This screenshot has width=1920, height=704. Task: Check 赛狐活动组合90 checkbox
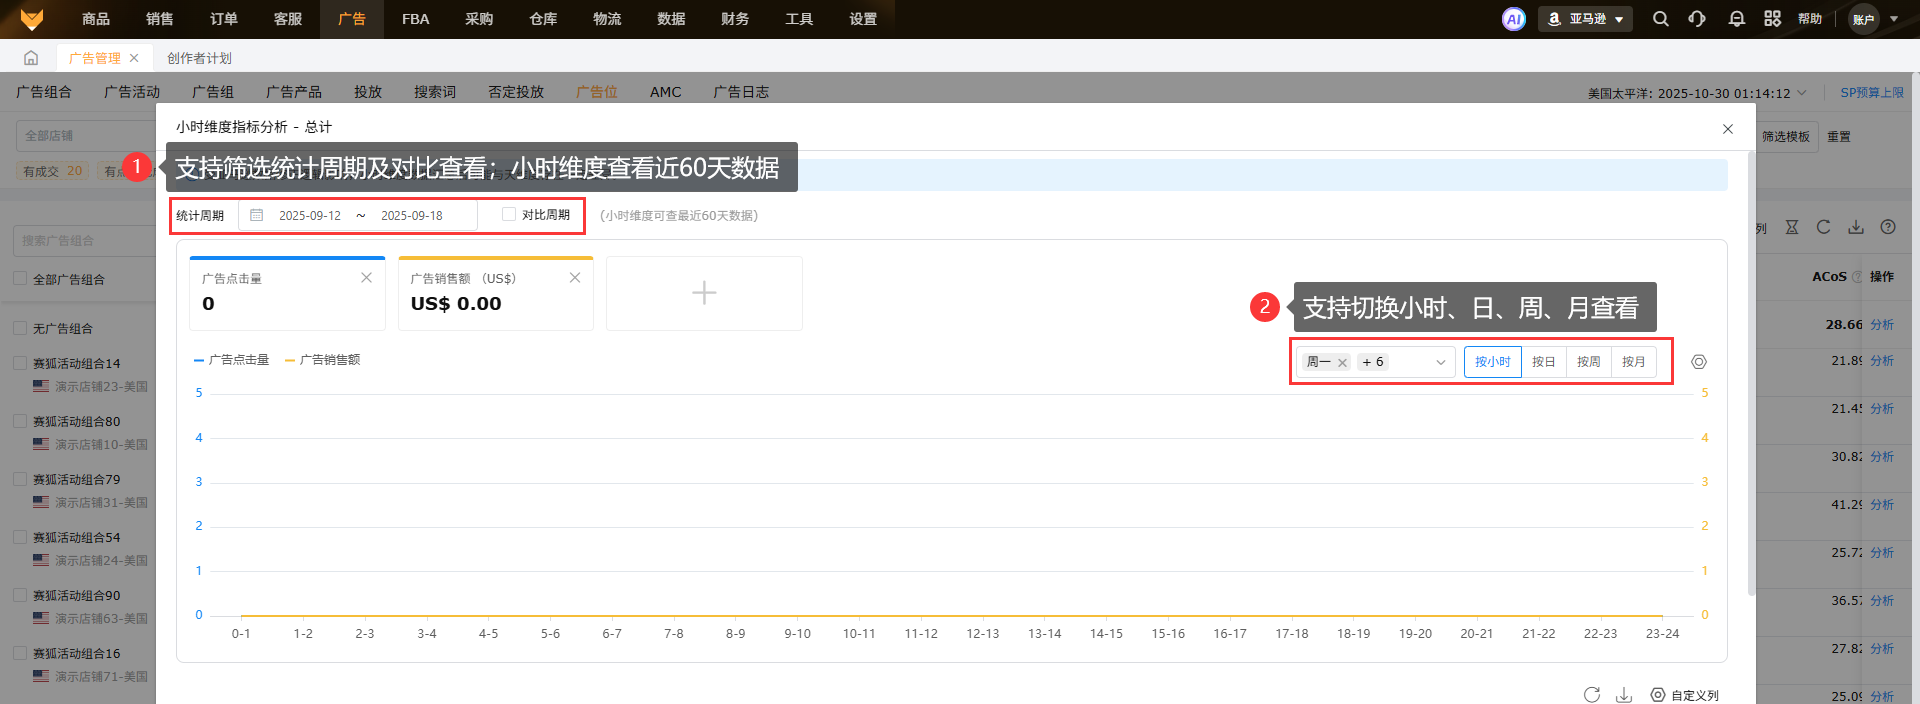point(20,594)
